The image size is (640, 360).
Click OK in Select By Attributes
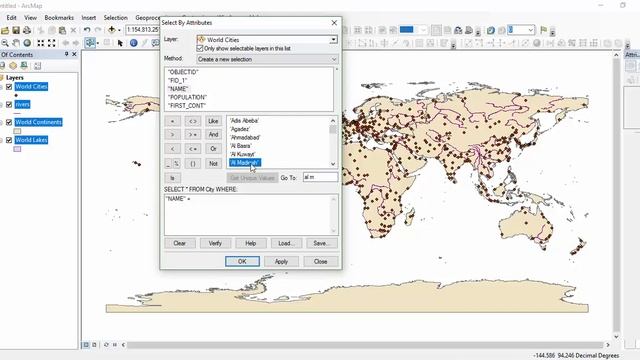(x=242, y=261)
